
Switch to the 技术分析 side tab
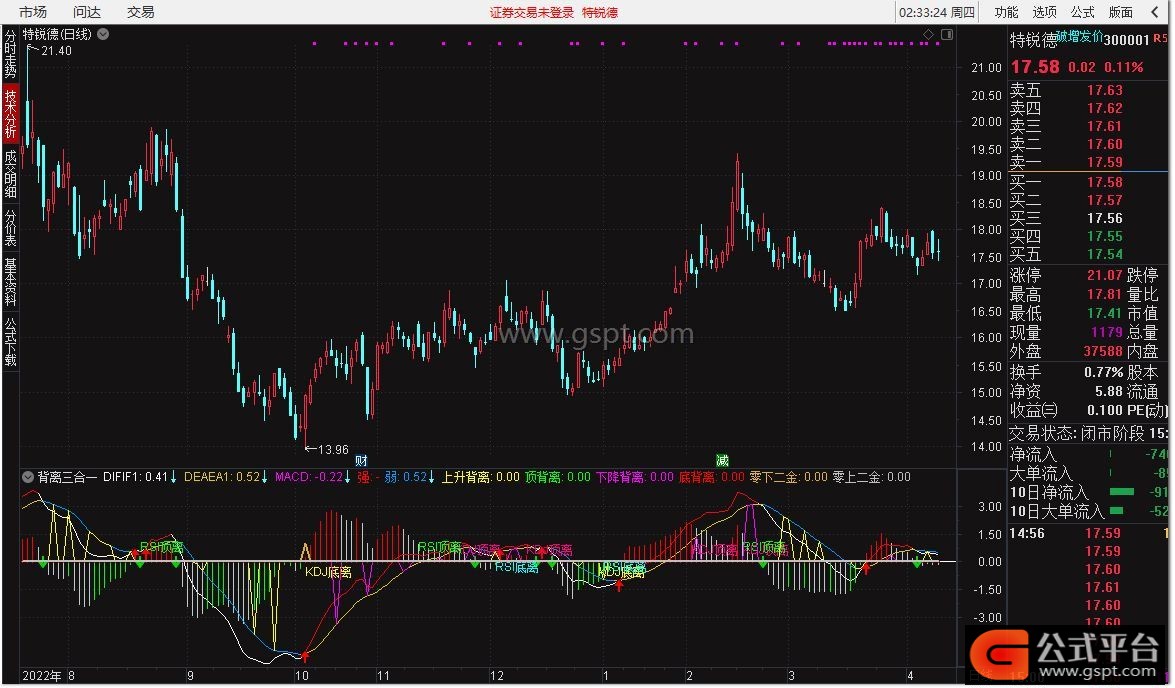10,113
